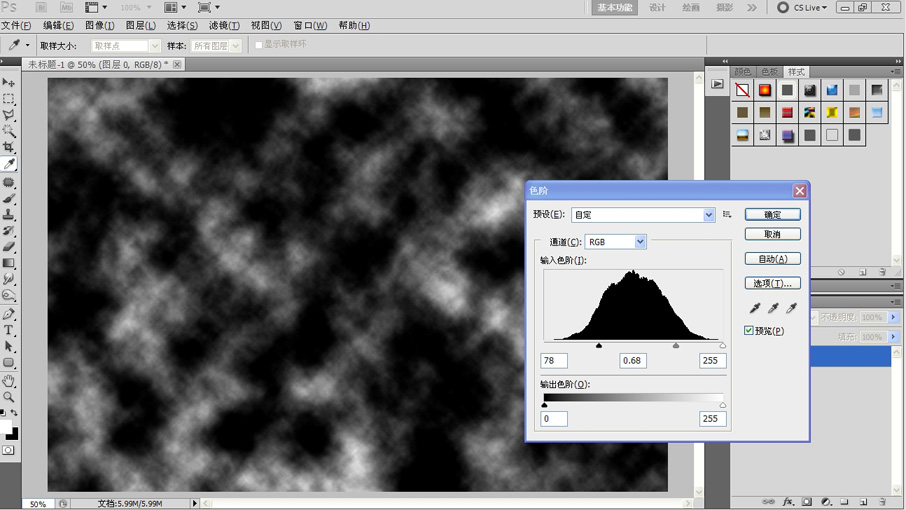The width and height of the screenshot is (906, 510).
Task: Open the arrange documents dropdown
Action: tap(175, 8)
